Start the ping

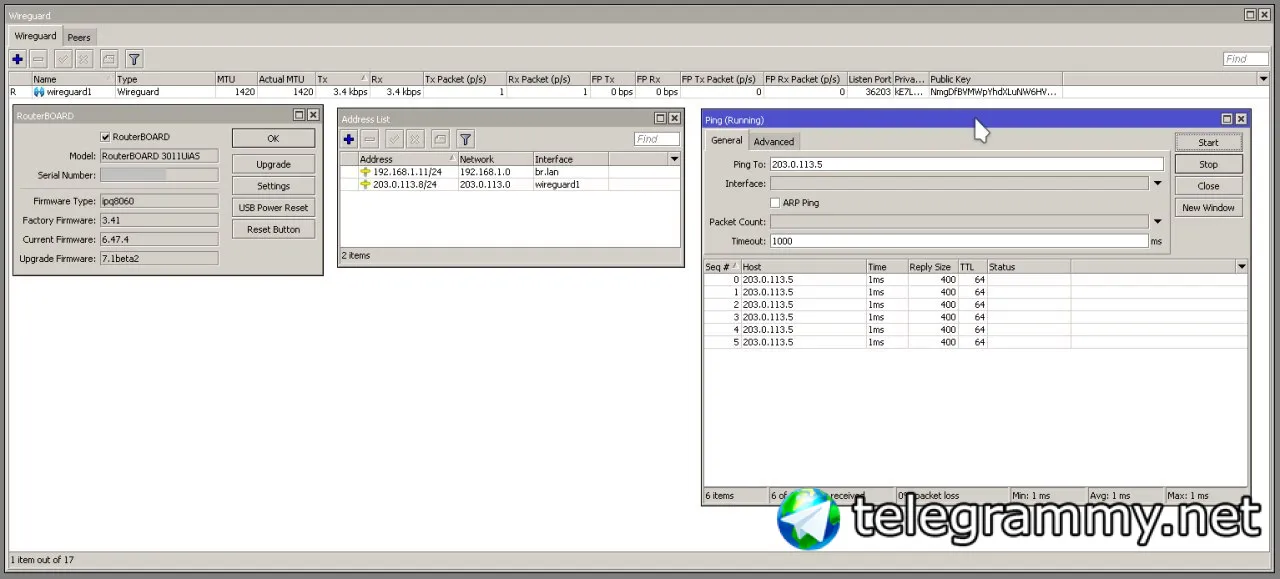point(1208,143)
